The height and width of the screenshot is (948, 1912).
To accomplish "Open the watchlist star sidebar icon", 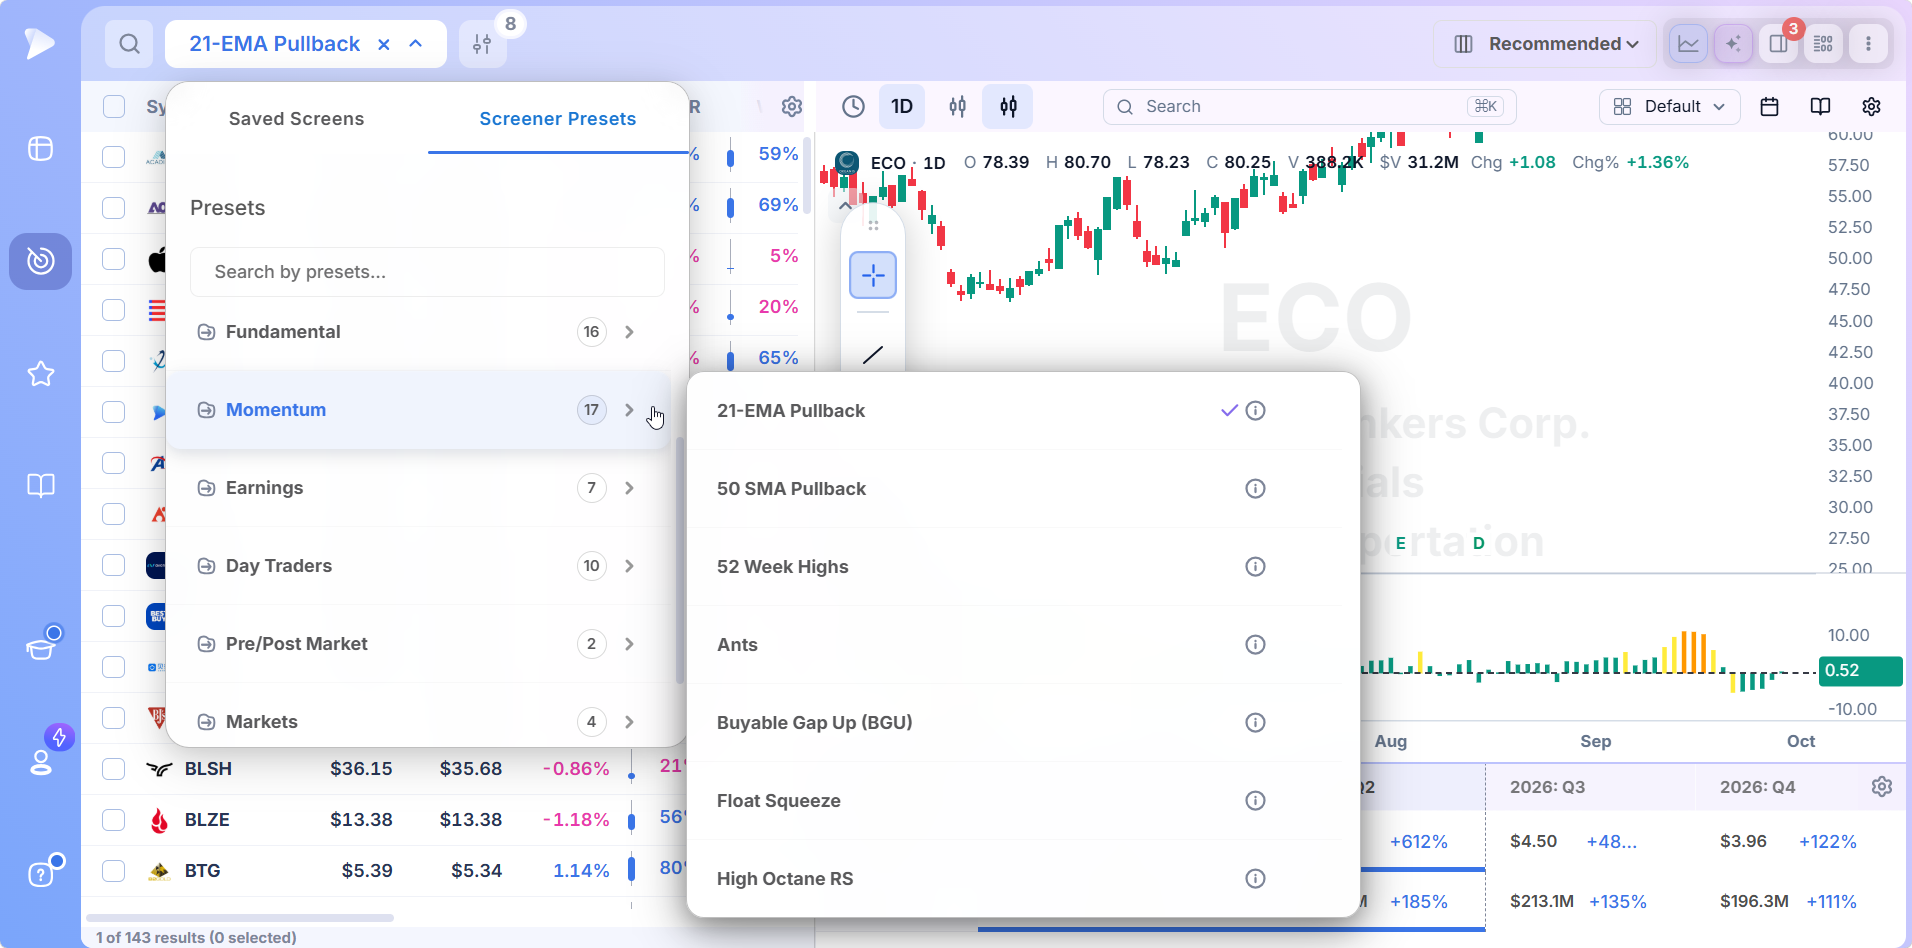I will pyautogui.click(x=40, y=374).
